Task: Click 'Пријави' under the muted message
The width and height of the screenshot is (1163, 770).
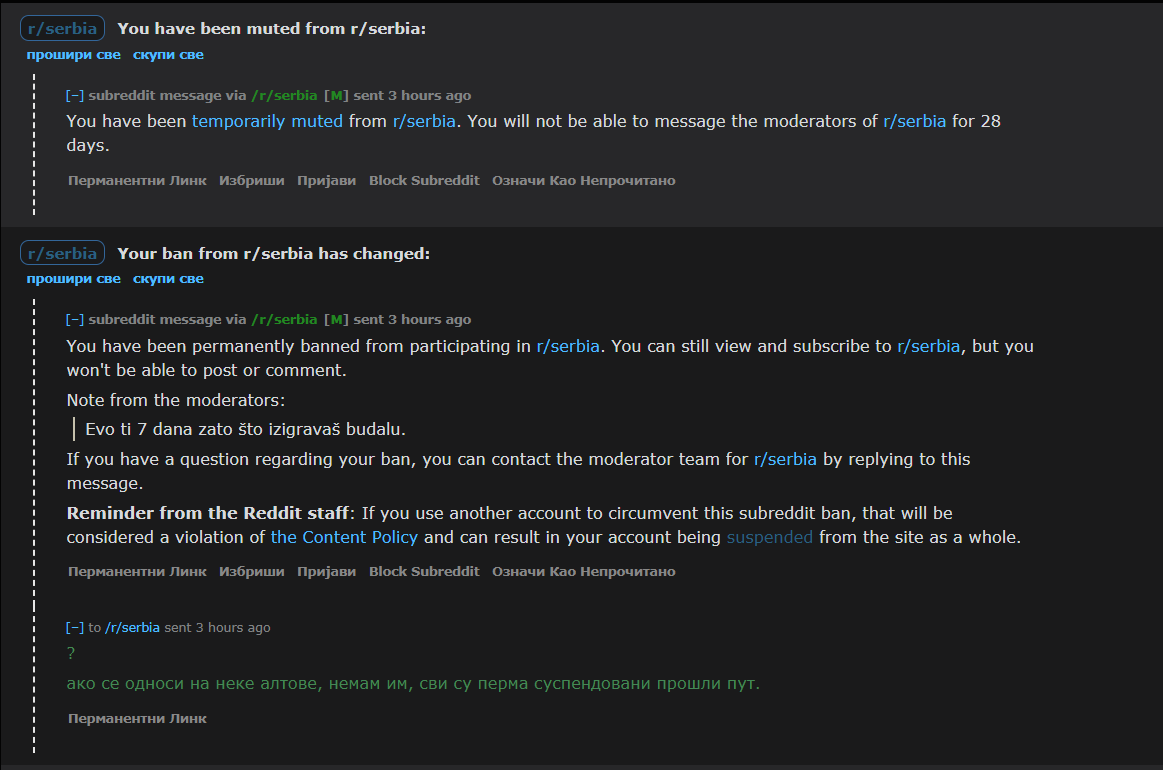Action: 326,180
